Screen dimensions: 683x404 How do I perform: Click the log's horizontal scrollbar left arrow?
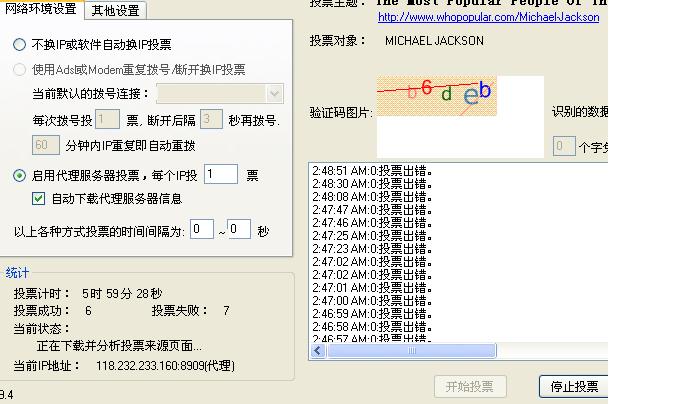[x=320, y=351]
